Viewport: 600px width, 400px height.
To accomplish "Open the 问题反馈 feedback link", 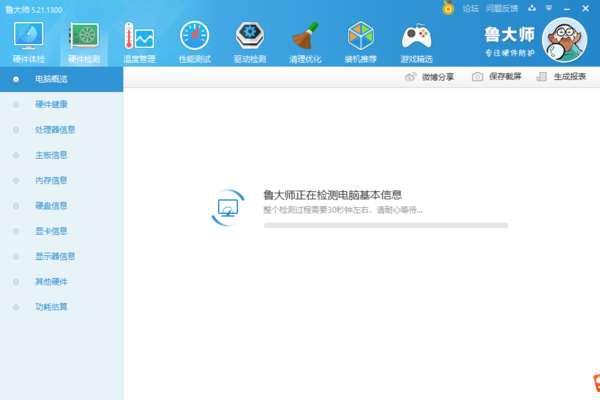I will tap(501, 8).
